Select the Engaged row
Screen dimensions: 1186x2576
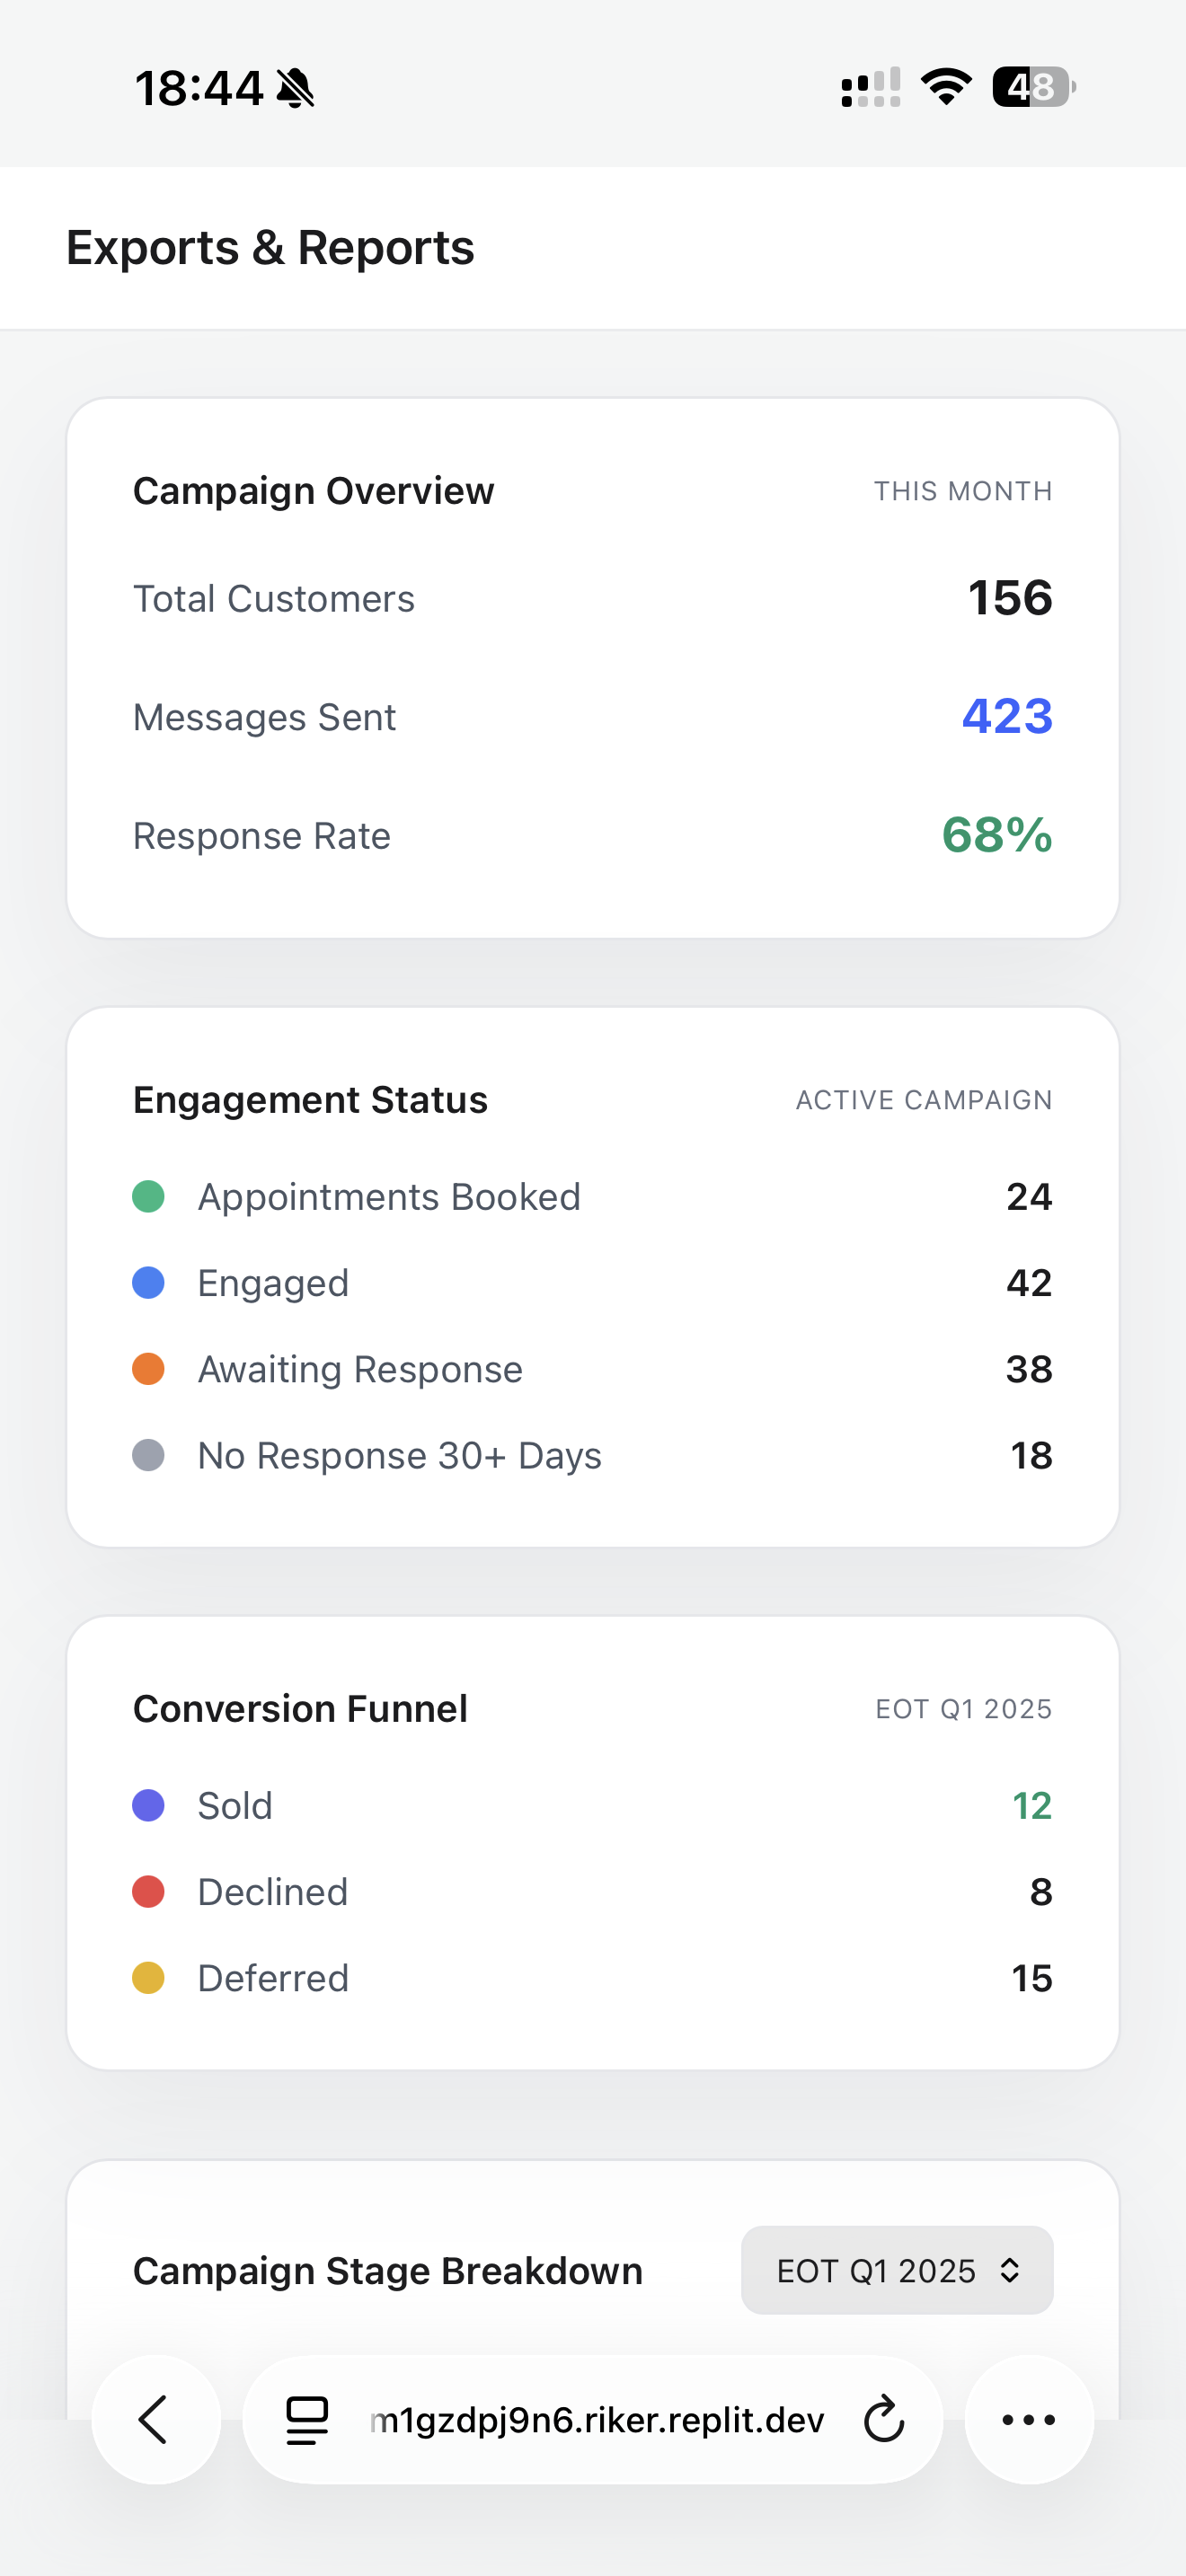coord(592,1282)
